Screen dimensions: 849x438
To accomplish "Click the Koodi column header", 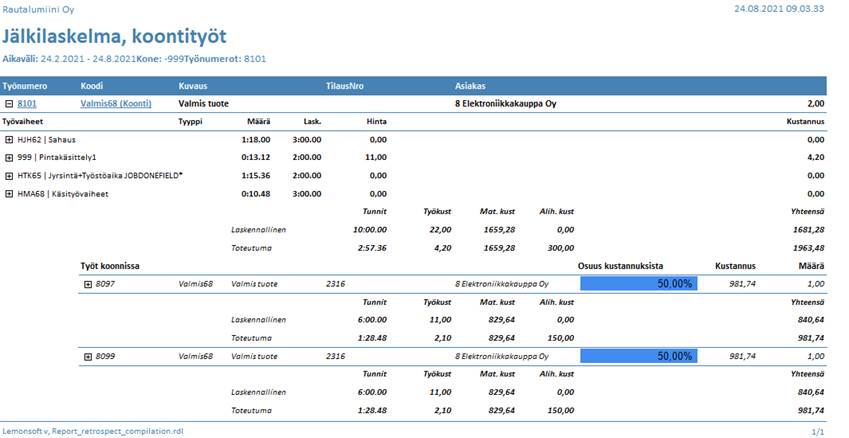I will click(x=92, y=86).
